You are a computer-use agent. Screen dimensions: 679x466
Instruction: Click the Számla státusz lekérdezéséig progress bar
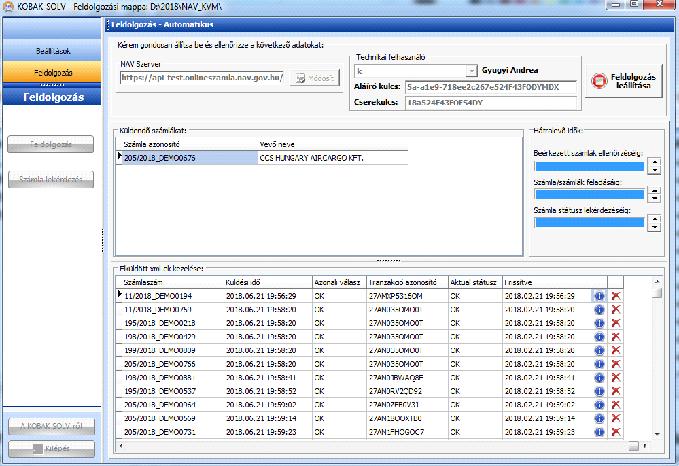589,223
